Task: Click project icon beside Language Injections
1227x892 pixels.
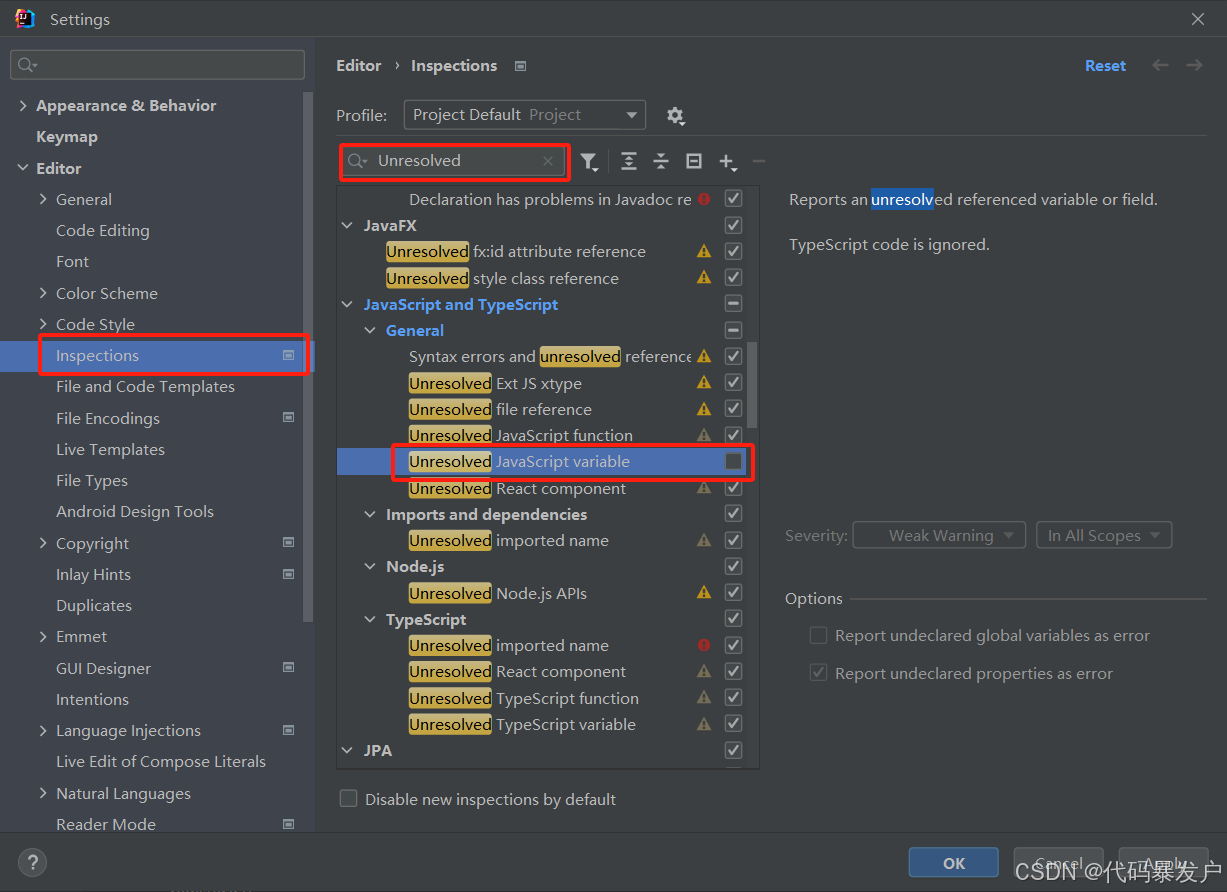Action: (289, 730)
